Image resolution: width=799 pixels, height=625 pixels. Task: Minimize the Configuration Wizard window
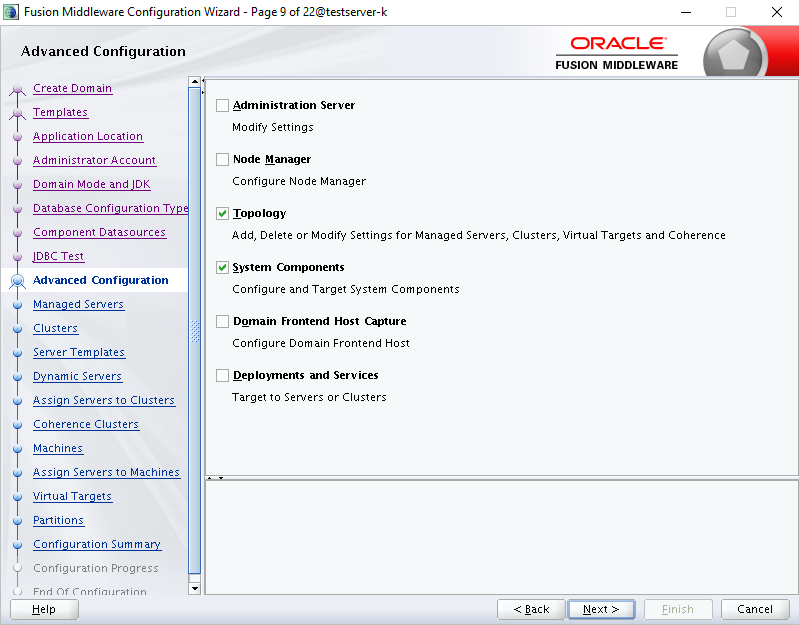click(x=686, y=12)
